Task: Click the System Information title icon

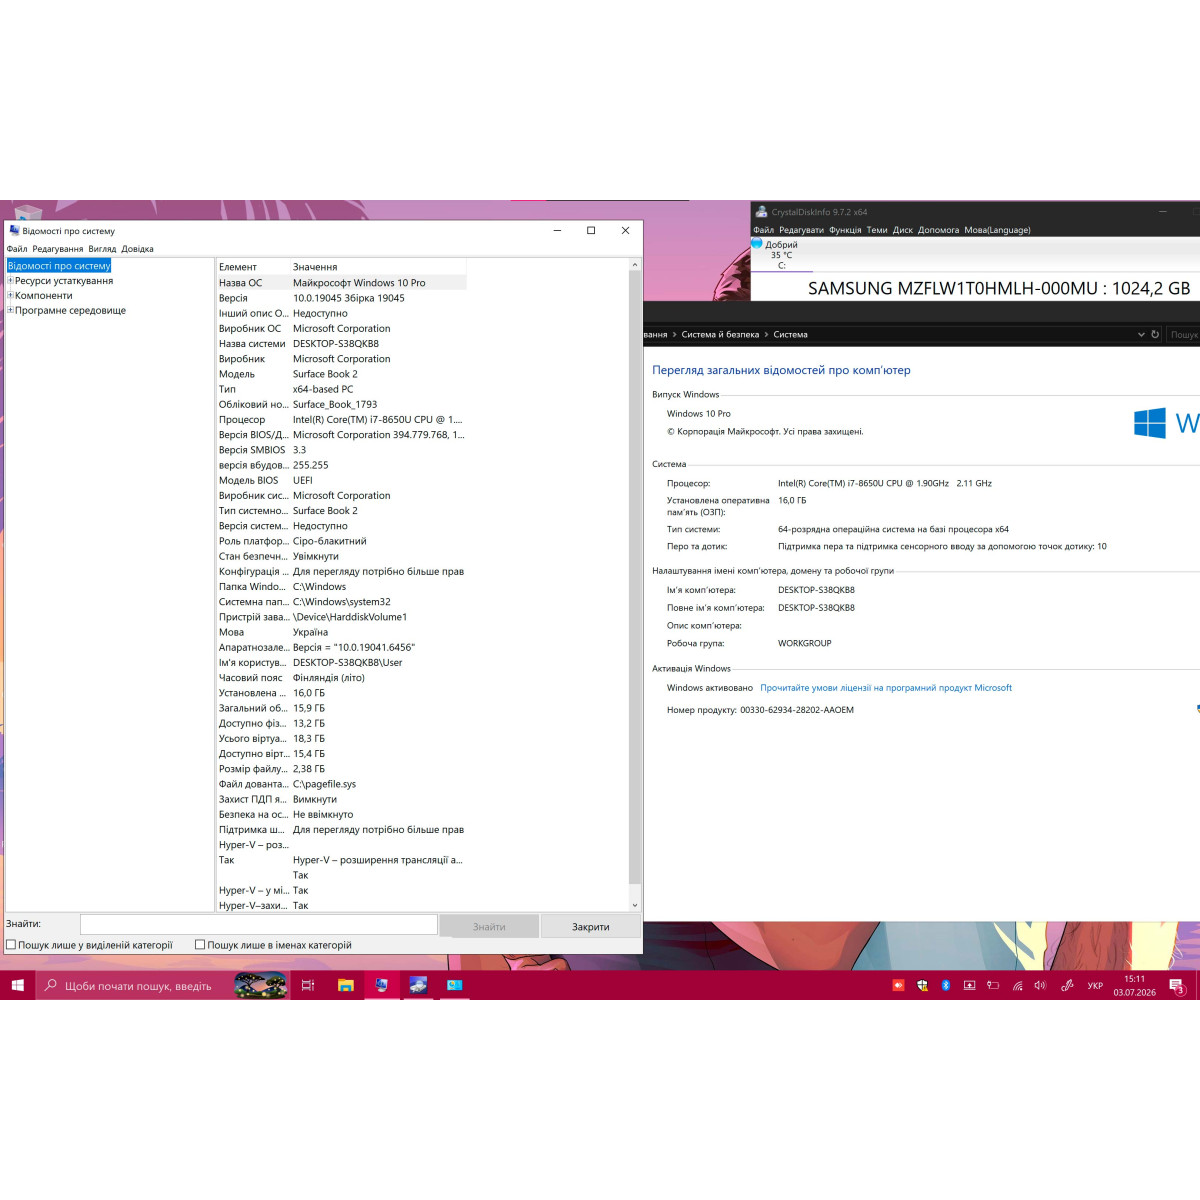Action: (x=14, y=231)
